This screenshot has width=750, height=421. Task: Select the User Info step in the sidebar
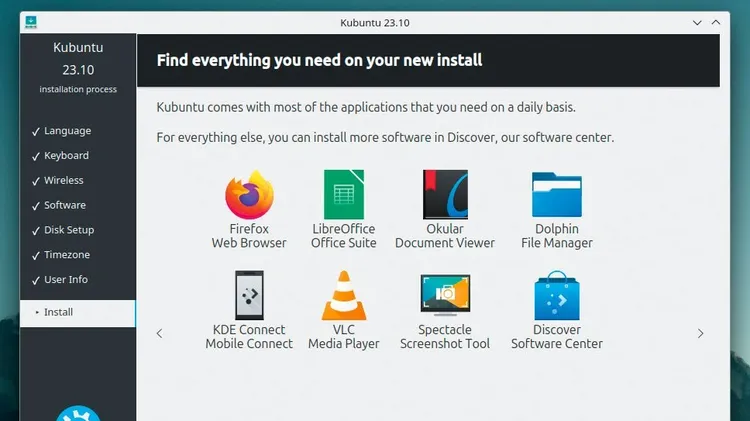(66, 280)
